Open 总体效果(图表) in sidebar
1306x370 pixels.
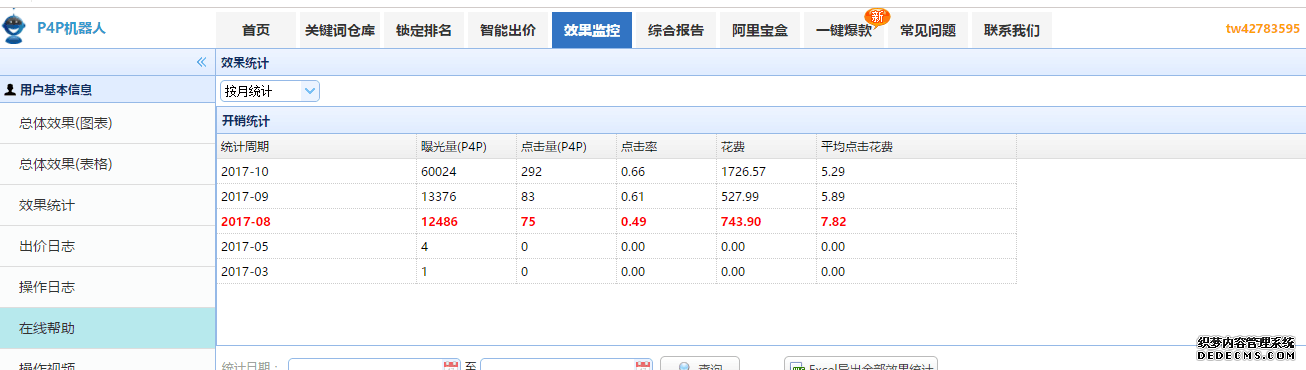(x=108, y=124)
